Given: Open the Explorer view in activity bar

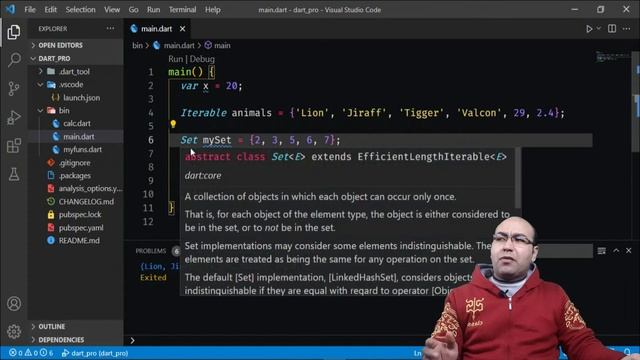Looking at the screenshot, I should pos(13,32).
